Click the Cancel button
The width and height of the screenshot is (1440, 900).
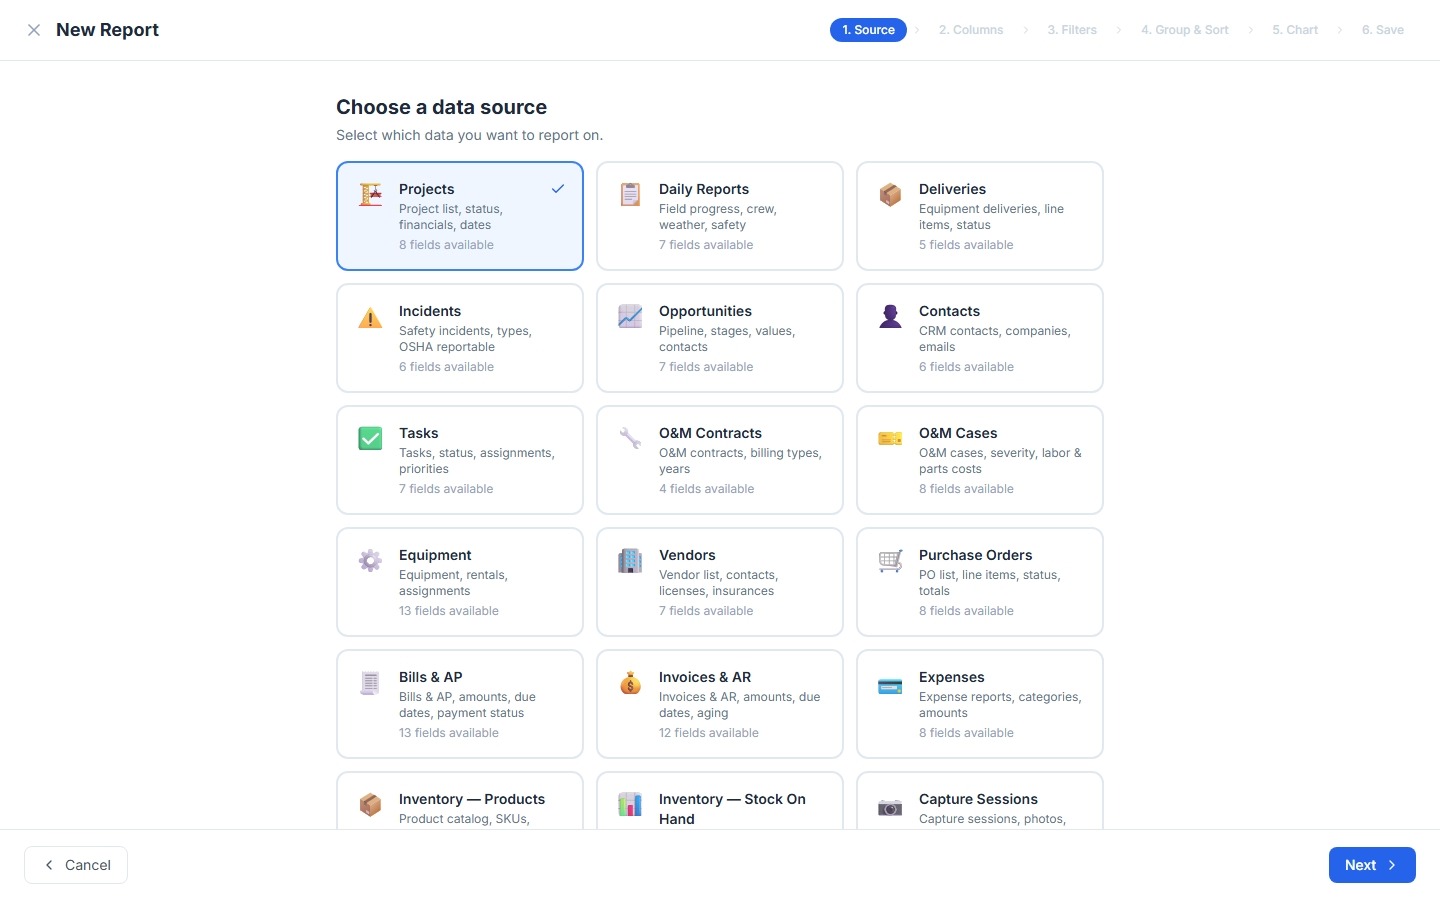click(x=76, y=865)
